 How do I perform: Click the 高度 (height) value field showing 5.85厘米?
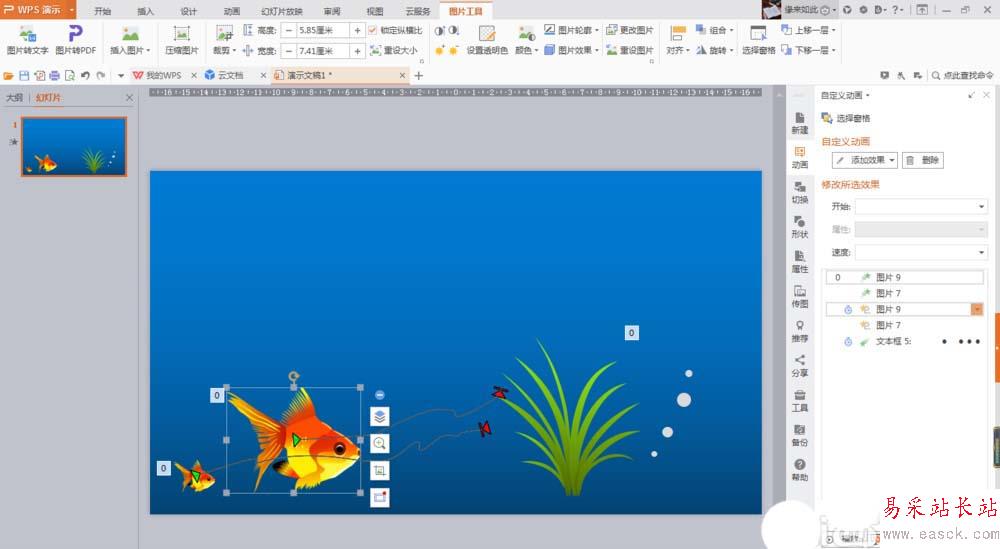pos(323,30)
